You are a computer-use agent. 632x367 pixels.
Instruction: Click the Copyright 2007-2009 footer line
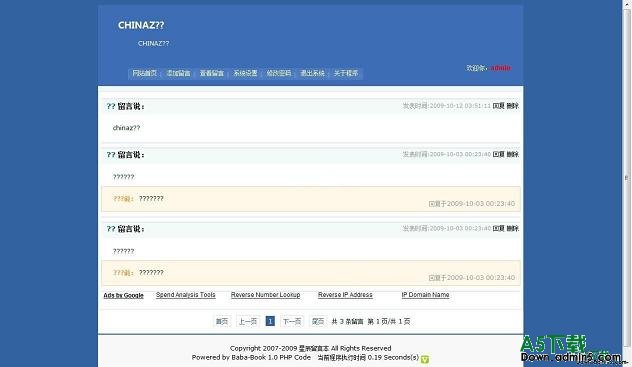pyautogui.click(x=310, y=348)
